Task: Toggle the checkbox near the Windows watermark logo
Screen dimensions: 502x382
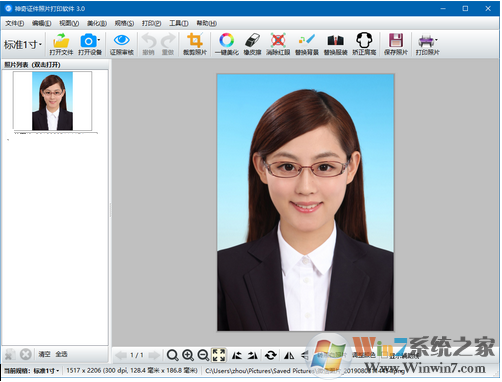Action: coord(385,355)
